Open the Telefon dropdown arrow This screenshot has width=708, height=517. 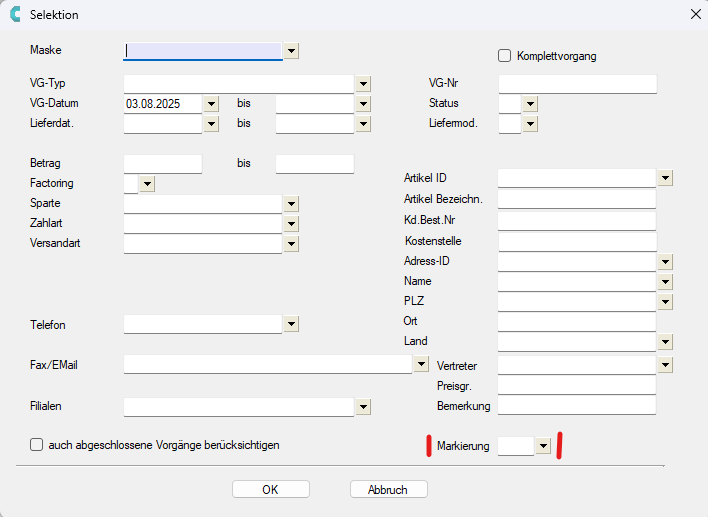pos(292,324)
